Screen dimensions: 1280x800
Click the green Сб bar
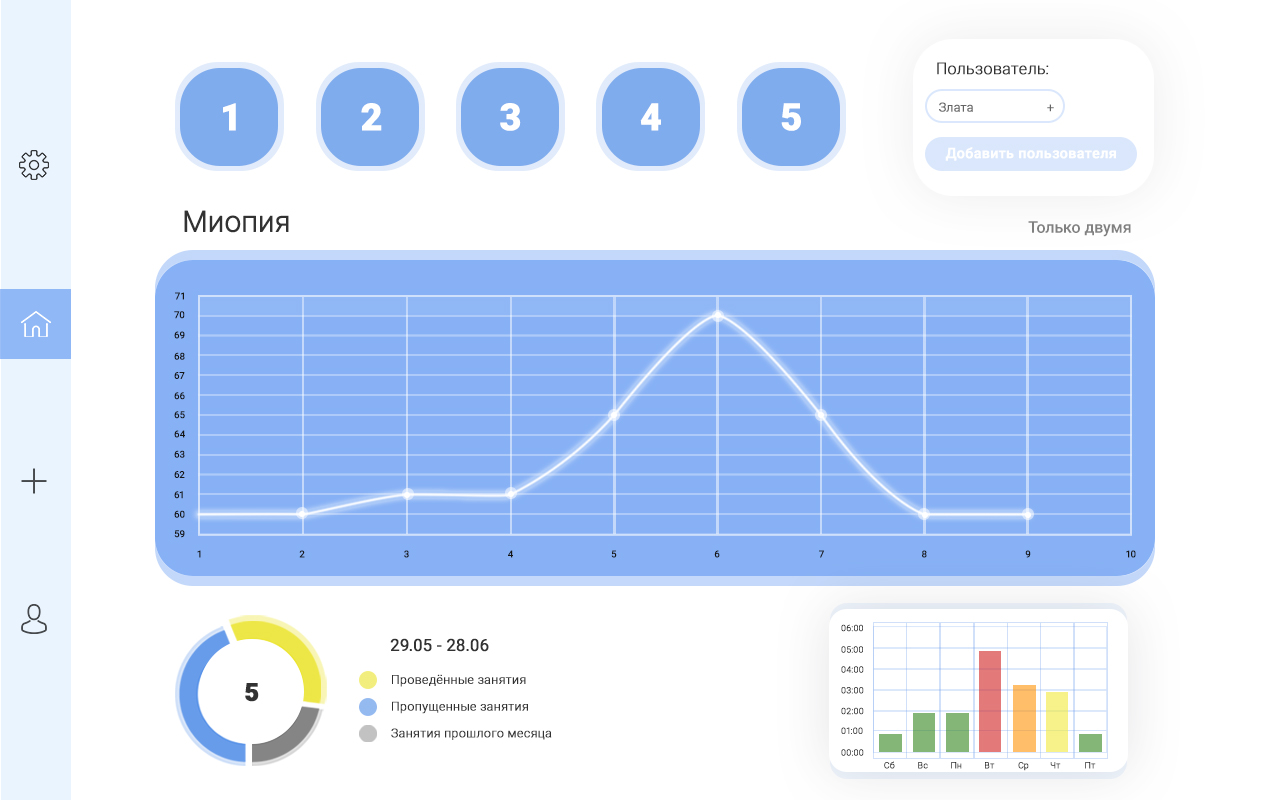pyautogui.click(x=890, y=743)
